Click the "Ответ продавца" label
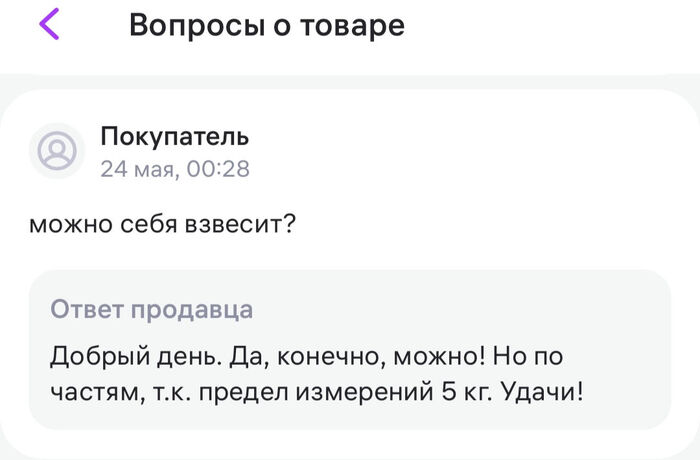700x460 pixels. pos(151,309)
